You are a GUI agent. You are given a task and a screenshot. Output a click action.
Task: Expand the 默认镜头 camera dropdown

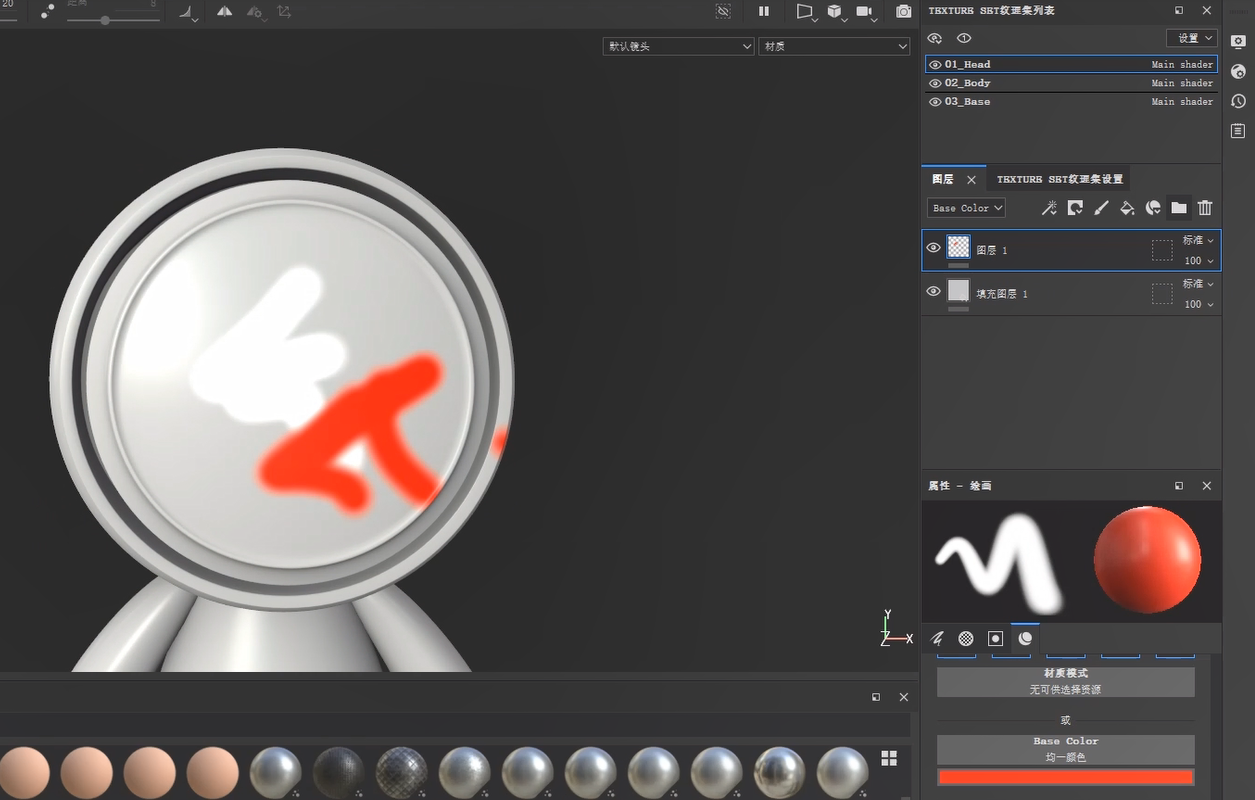678,46
